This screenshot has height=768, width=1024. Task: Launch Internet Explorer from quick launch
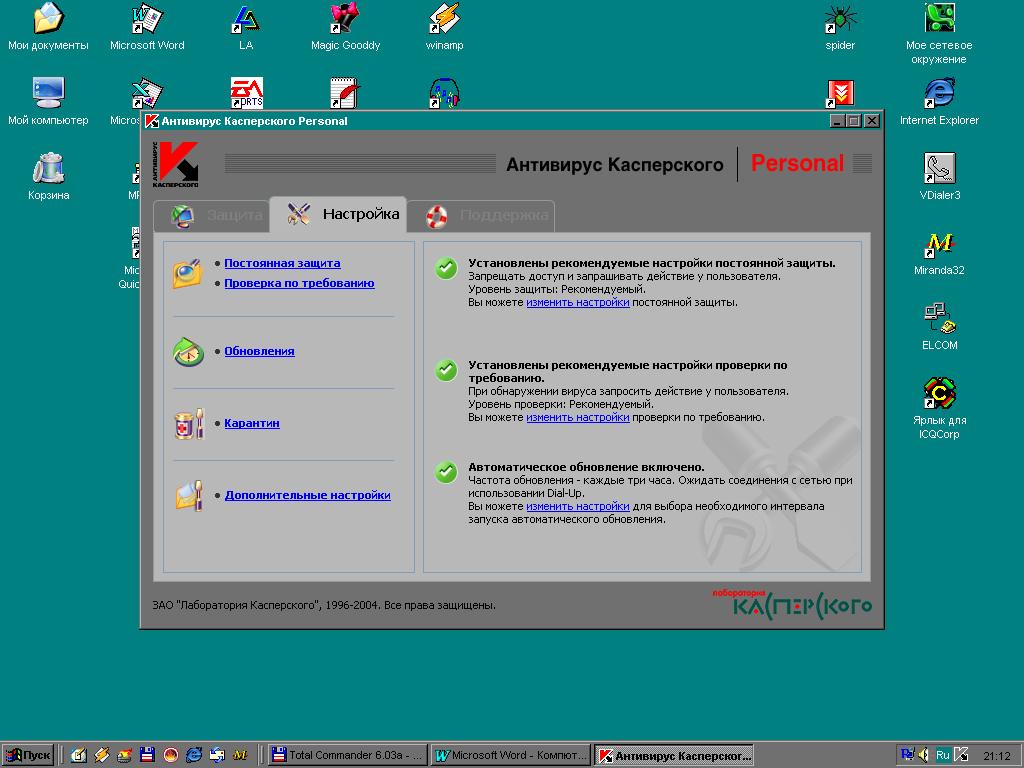[194, 755]
